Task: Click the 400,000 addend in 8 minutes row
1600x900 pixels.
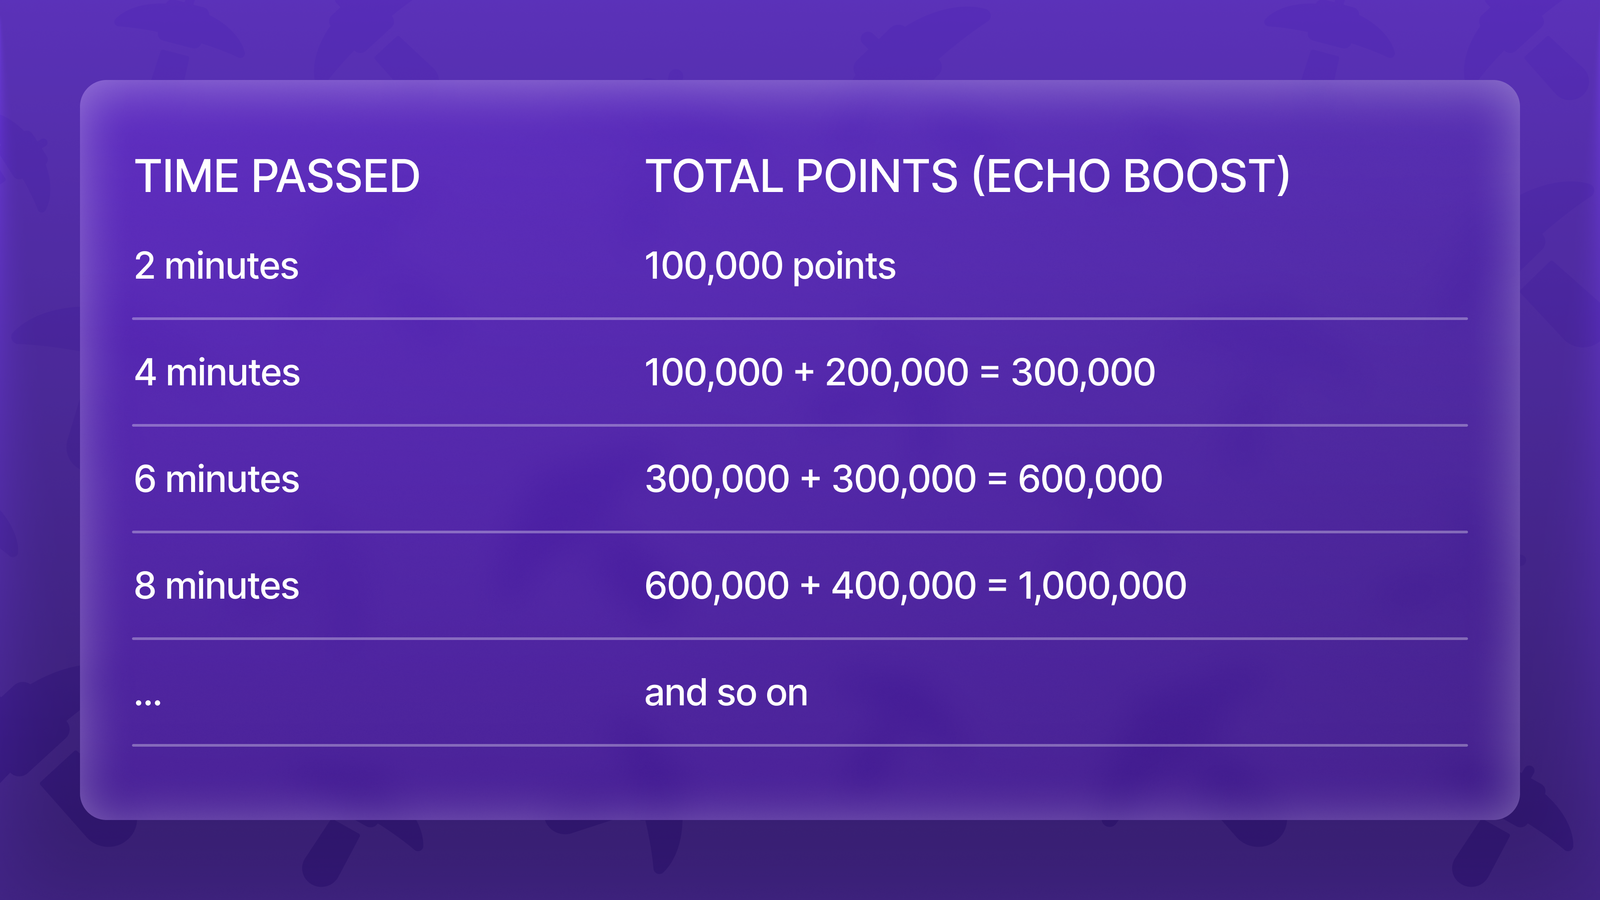Action: [x=904, y=586]
